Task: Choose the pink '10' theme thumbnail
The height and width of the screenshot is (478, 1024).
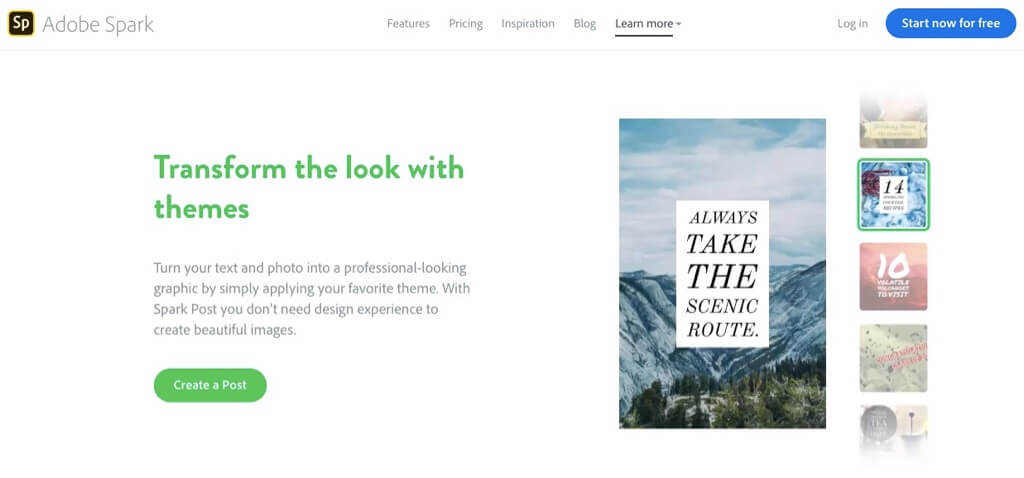Action: 893,276
